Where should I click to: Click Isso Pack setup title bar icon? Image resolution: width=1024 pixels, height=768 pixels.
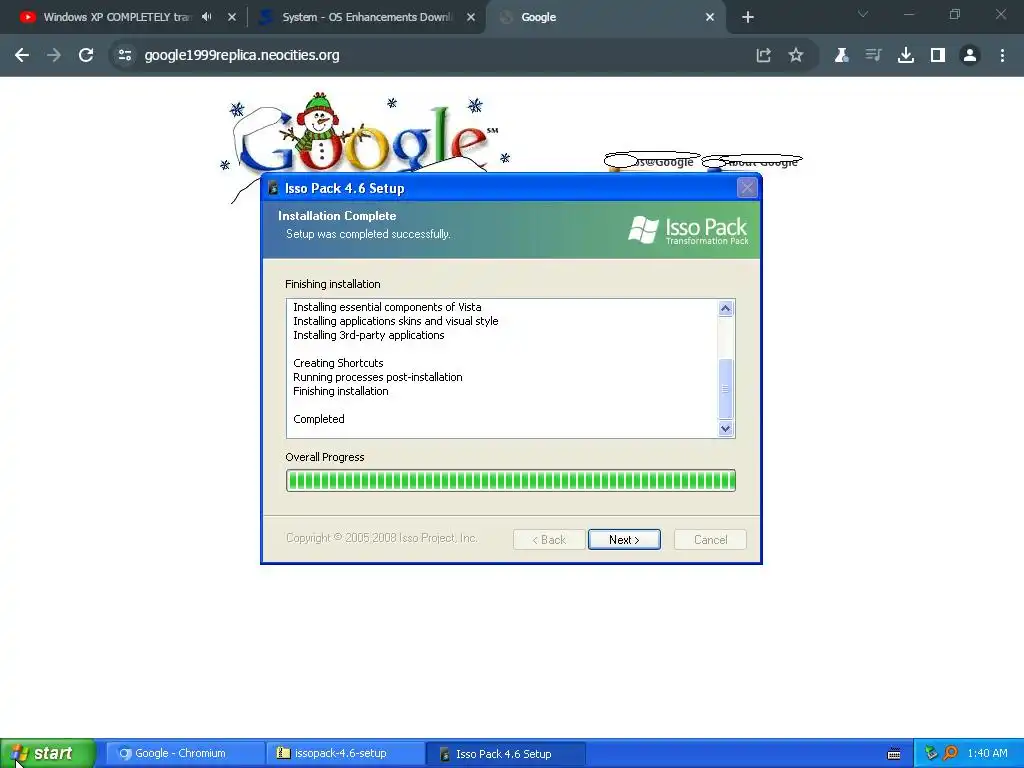(x=273, y=188)
